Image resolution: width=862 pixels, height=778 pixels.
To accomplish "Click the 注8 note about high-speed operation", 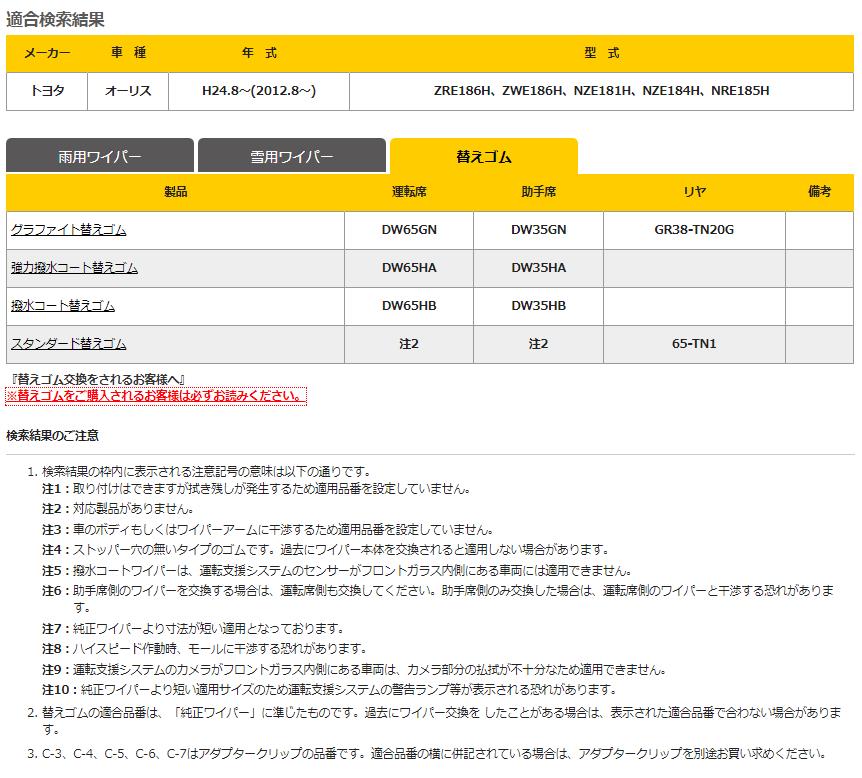I will click(x=205, y=649).
